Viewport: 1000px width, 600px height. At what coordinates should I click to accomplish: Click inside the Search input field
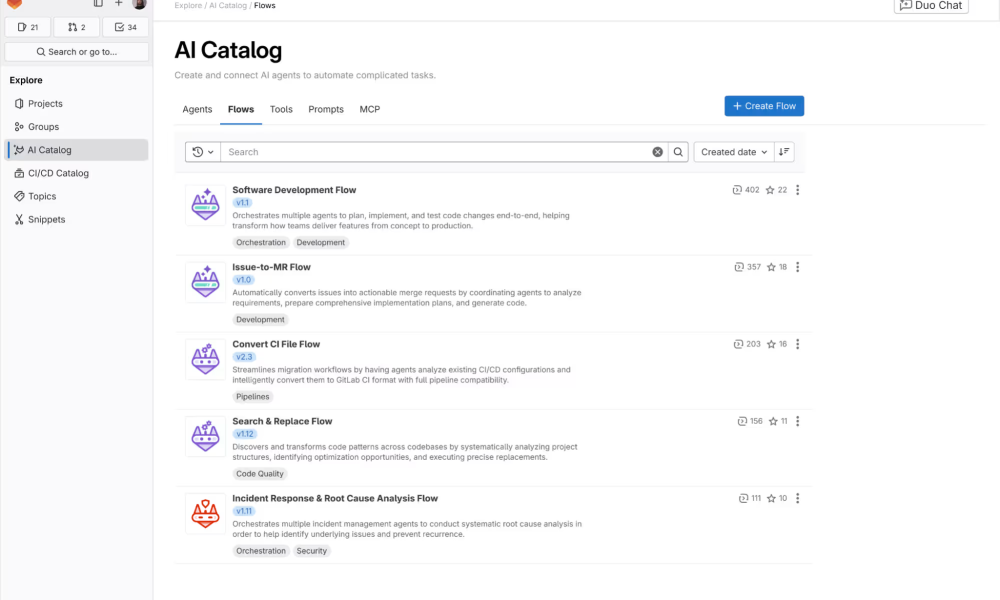coord(420,151)
